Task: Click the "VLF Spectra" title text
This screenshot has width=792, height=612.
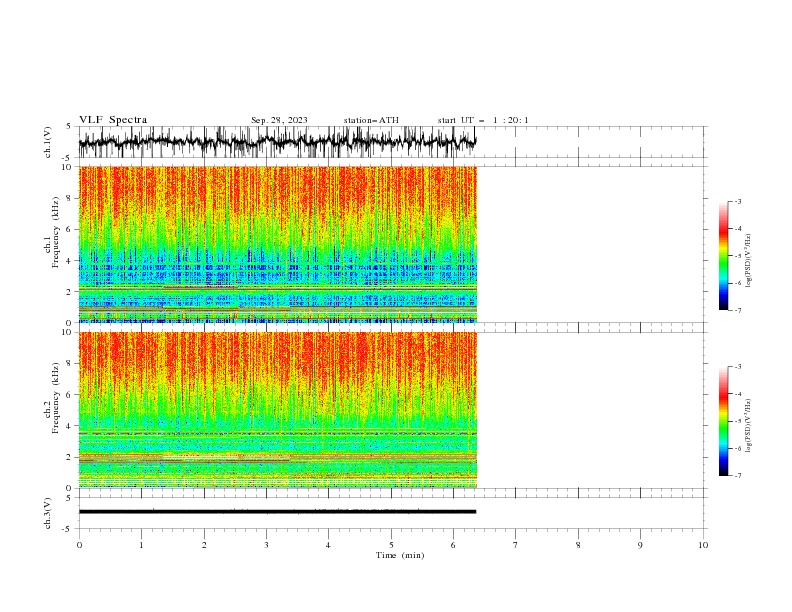Action: coord(113,120)
